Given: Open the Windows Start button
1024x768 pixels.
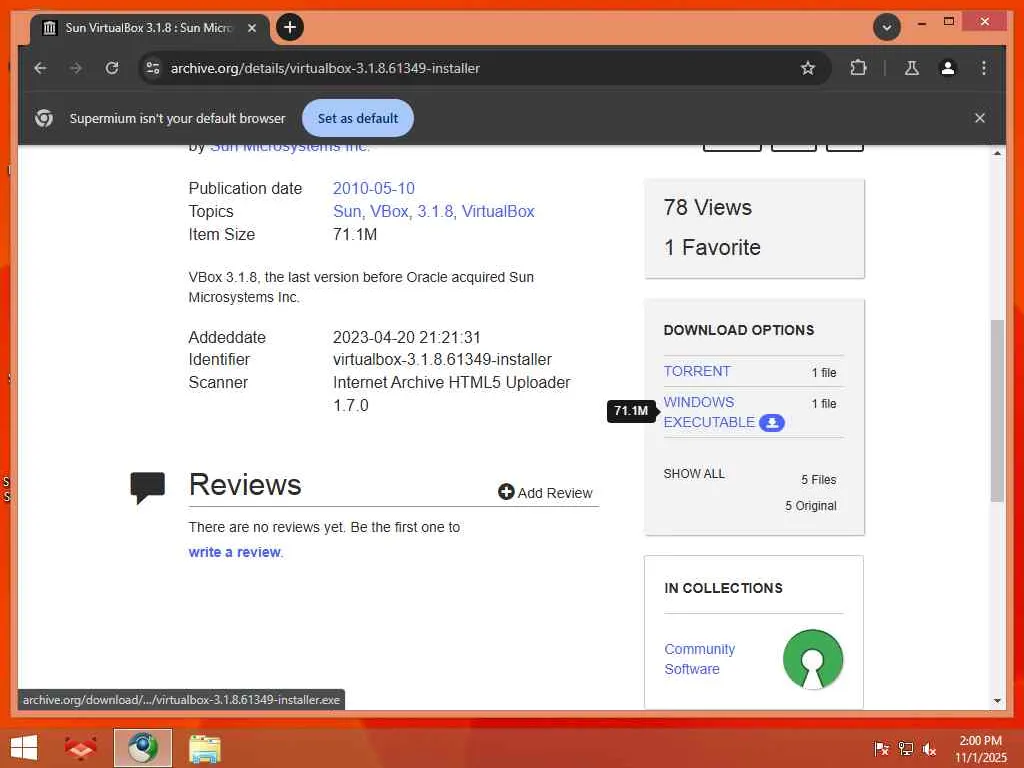Looking at the screenshot, I should click(24, 748).
